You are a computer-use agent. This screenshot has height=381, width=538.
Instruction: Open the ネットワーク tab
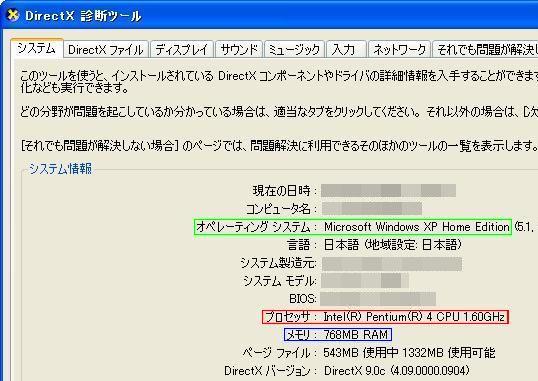[399, 50]
